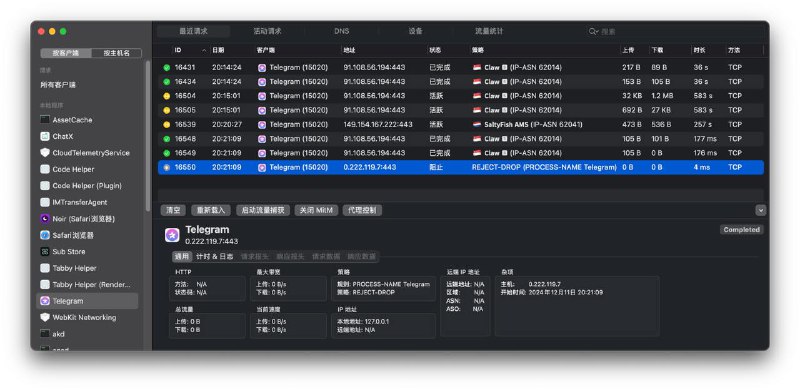Collapse the detail panel with the chevron button
800x391 pixels.
[x=761, y=210]
